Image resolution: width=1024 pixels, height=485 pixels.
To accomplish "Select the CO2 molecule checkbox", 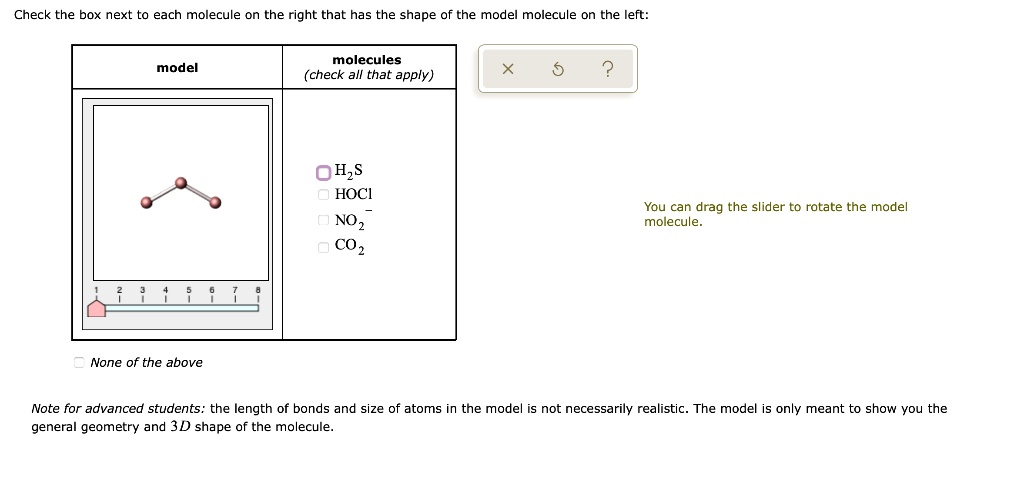I will click(323, 247).
